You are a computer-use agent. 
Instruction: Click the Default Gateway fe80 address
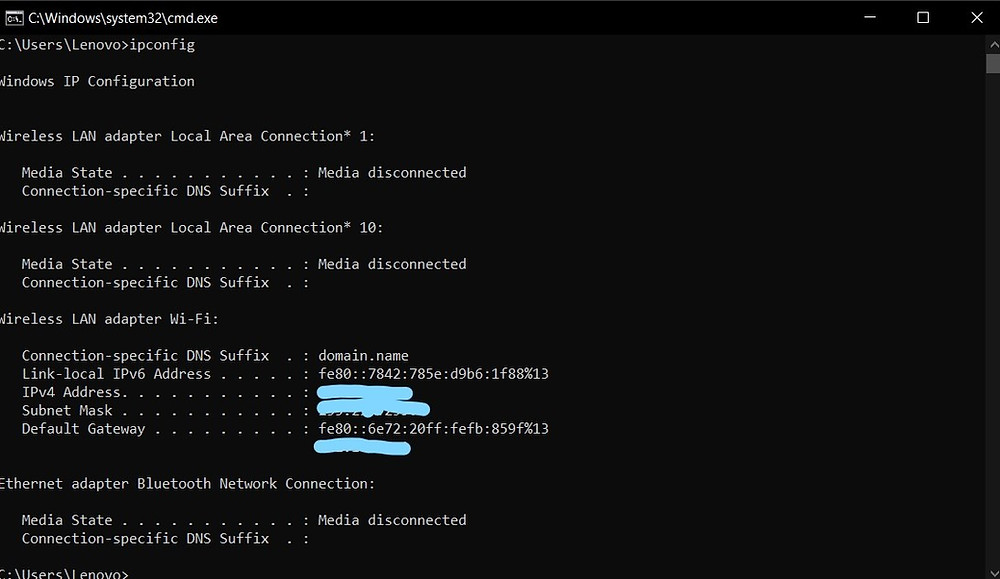(432, 428)
